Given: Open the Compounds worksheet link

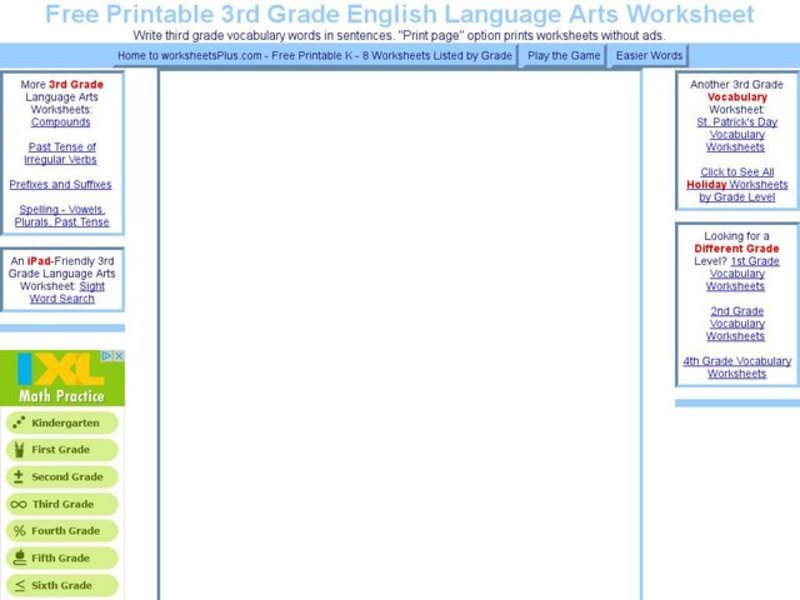Looking at the screenshot, I should 61,122.
